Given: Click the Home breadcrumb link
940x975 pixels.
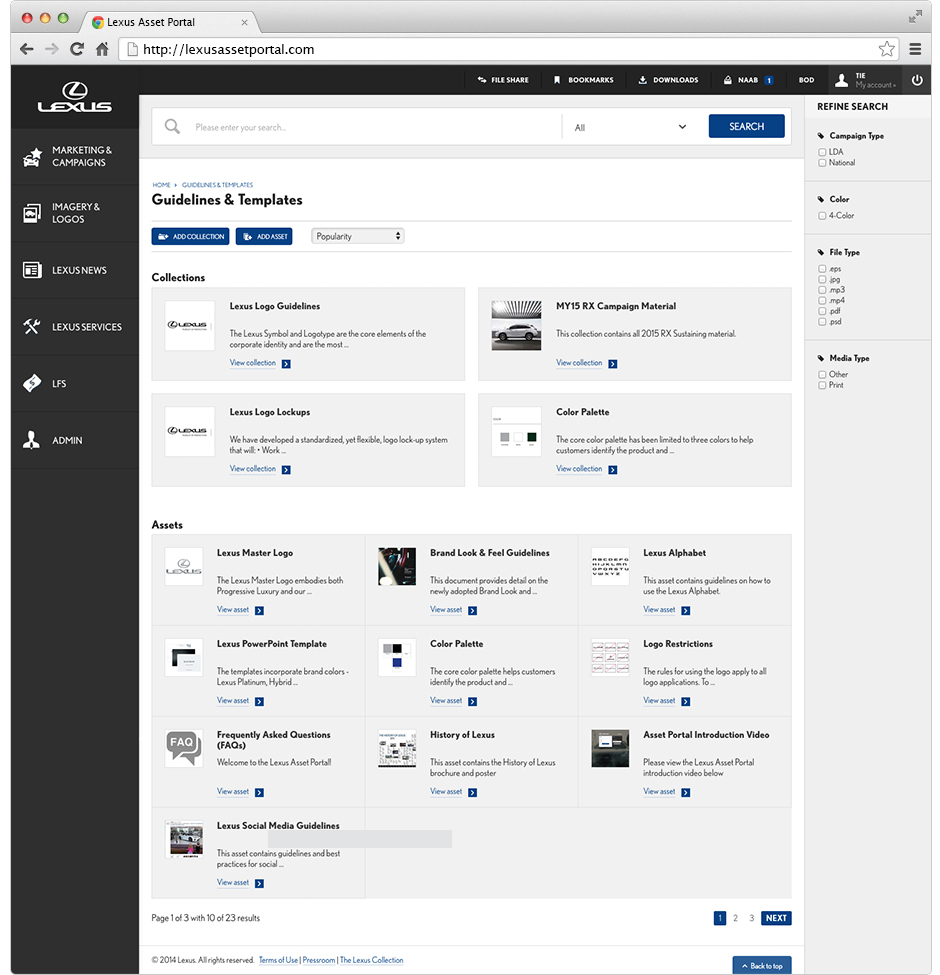Looking at the screenshot, I should point(162,185).
